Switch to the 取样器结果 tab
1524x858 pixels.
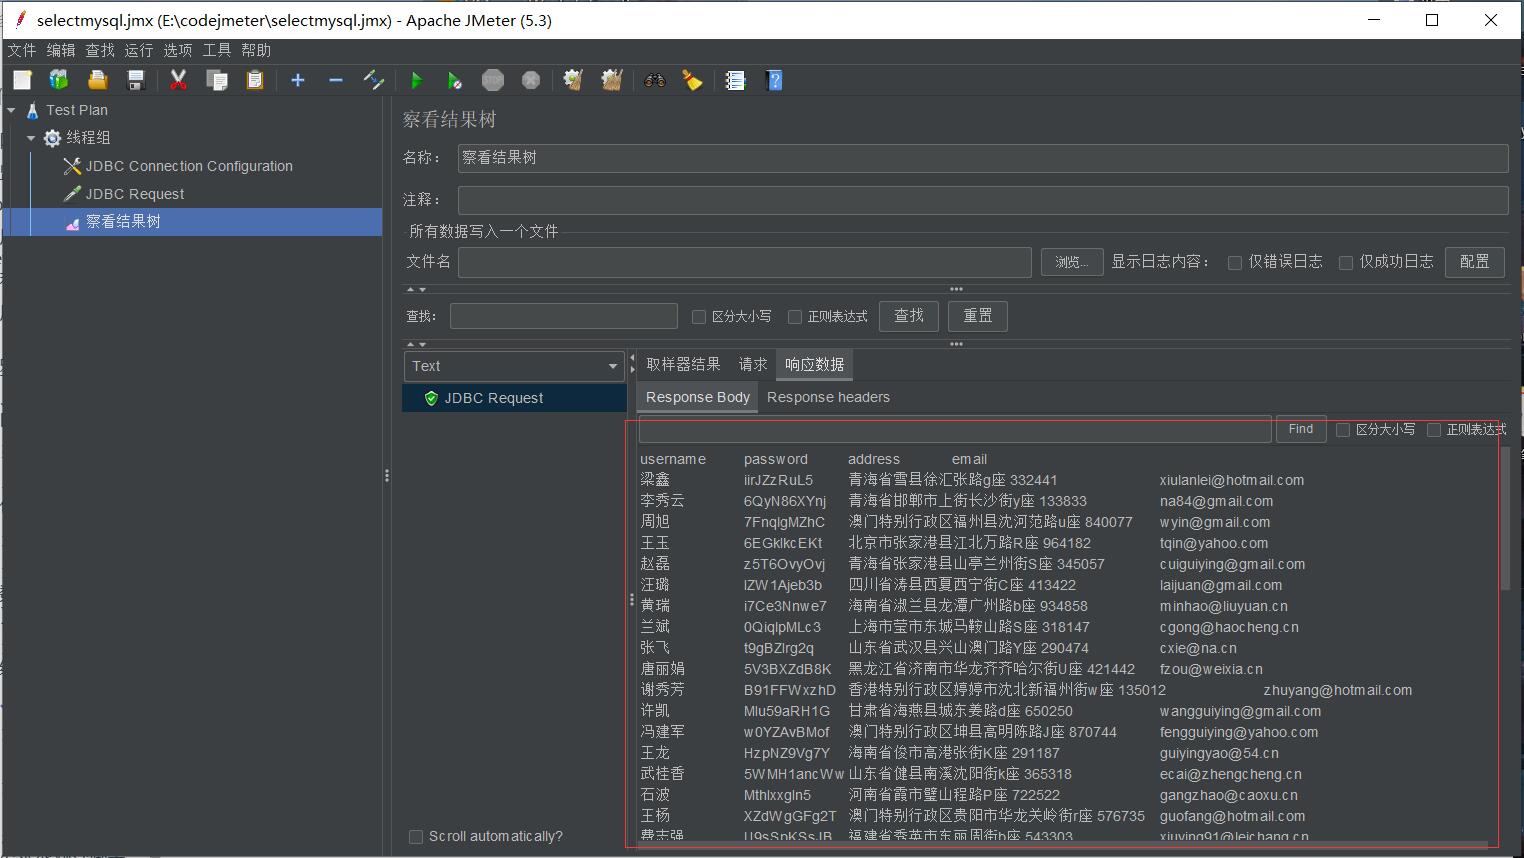683,365
